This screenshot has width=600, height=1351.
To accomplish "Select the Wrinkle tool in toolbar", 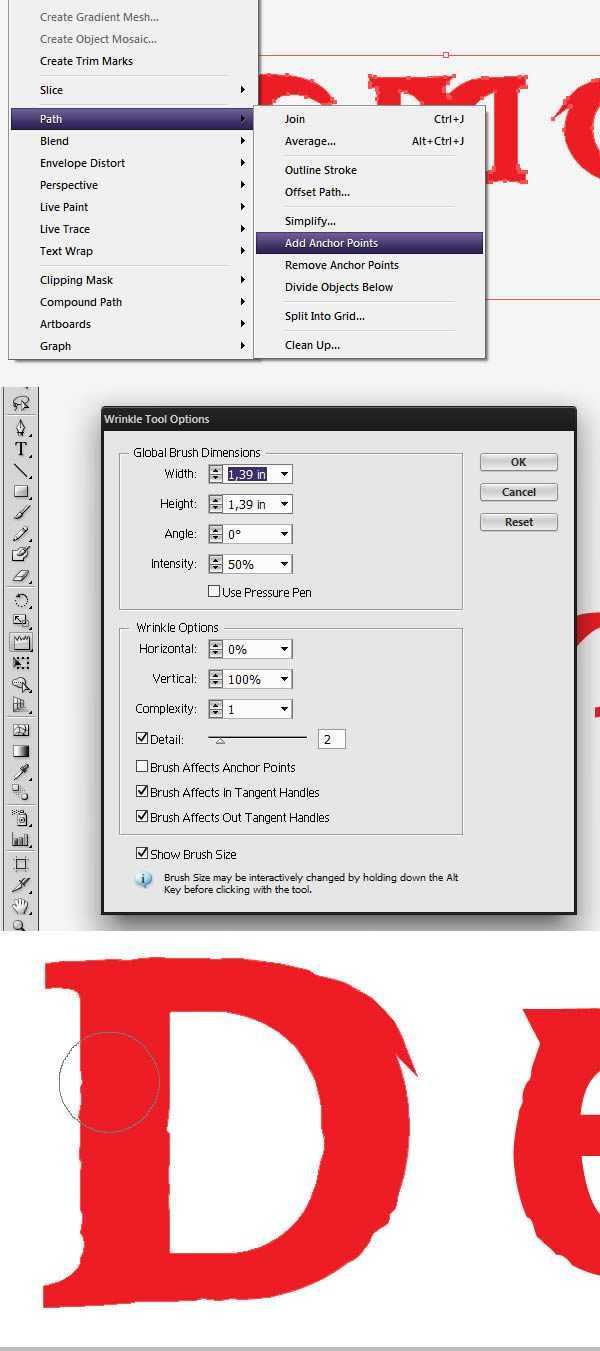I will point(20,642).
